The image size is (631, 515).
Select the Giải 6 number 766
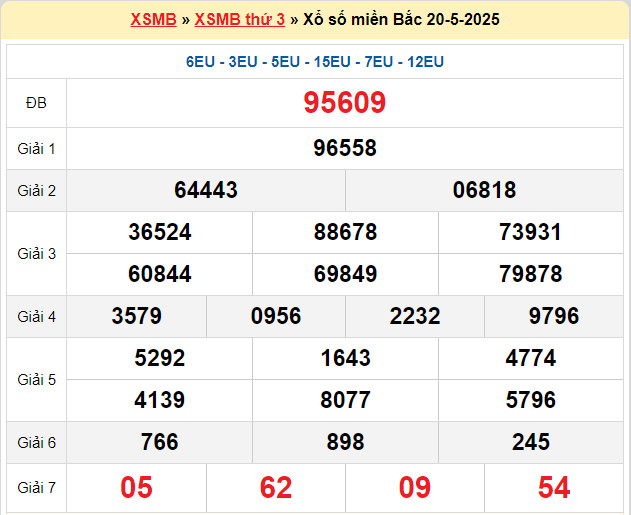160,442
